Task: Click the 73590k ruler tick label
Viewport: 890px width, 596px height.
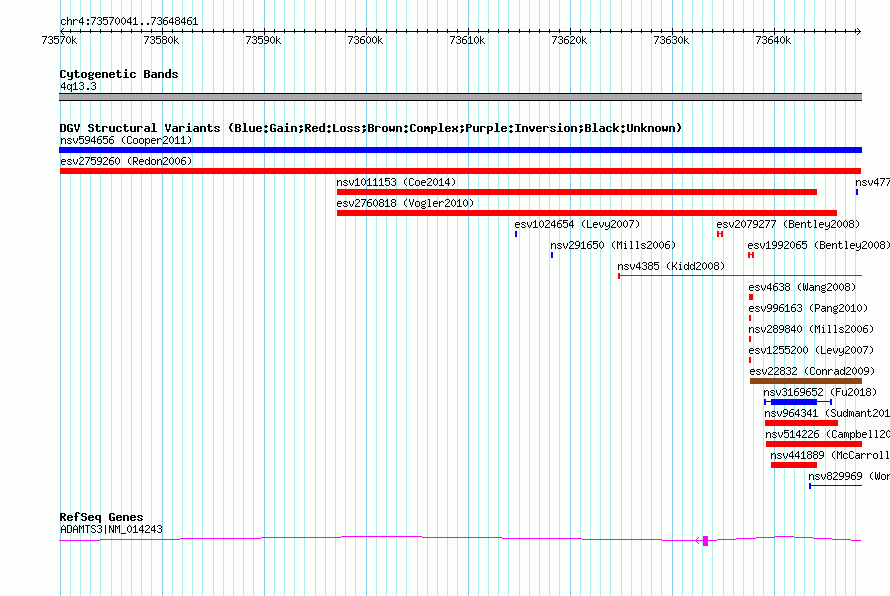Action: point(263,40)
